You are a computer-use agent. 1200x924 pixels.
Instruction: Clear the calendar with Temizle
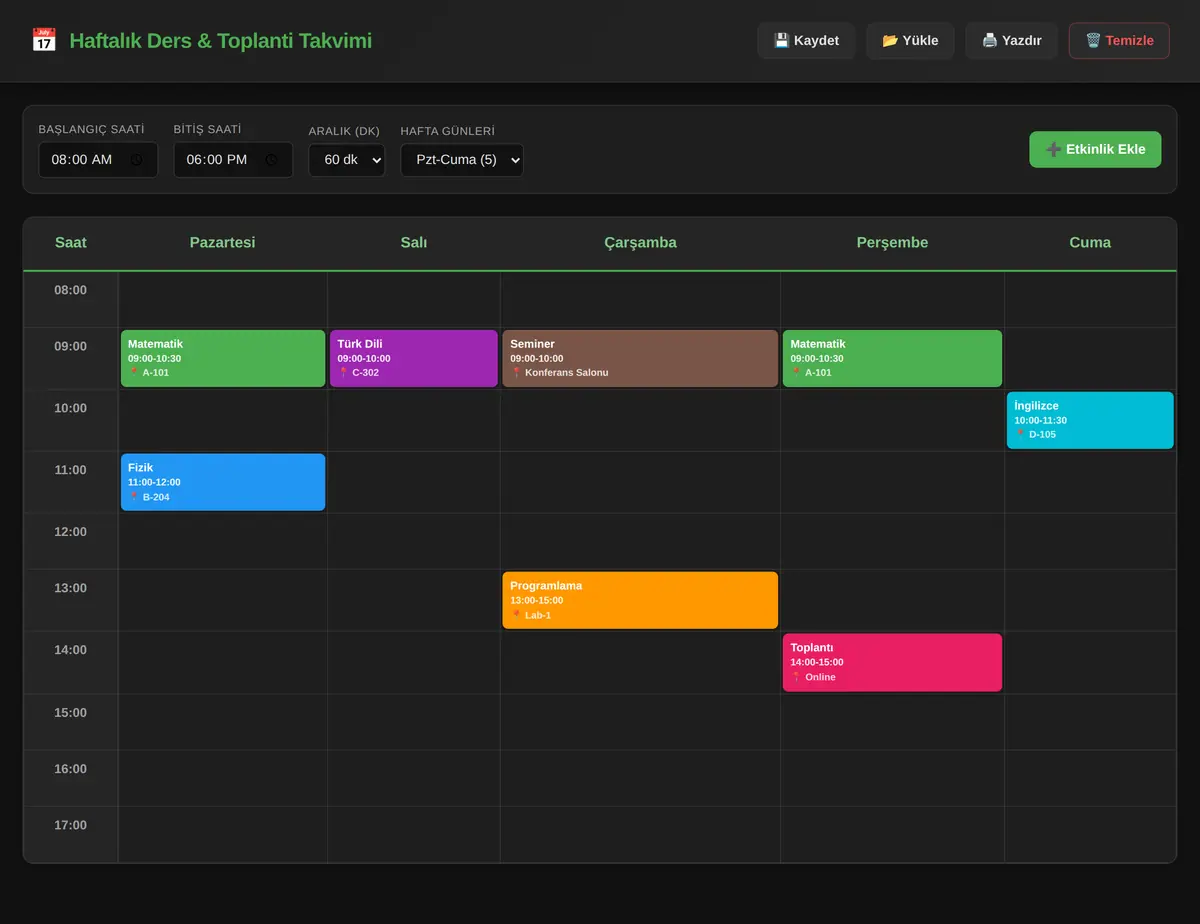click(x=1119, y=41)
